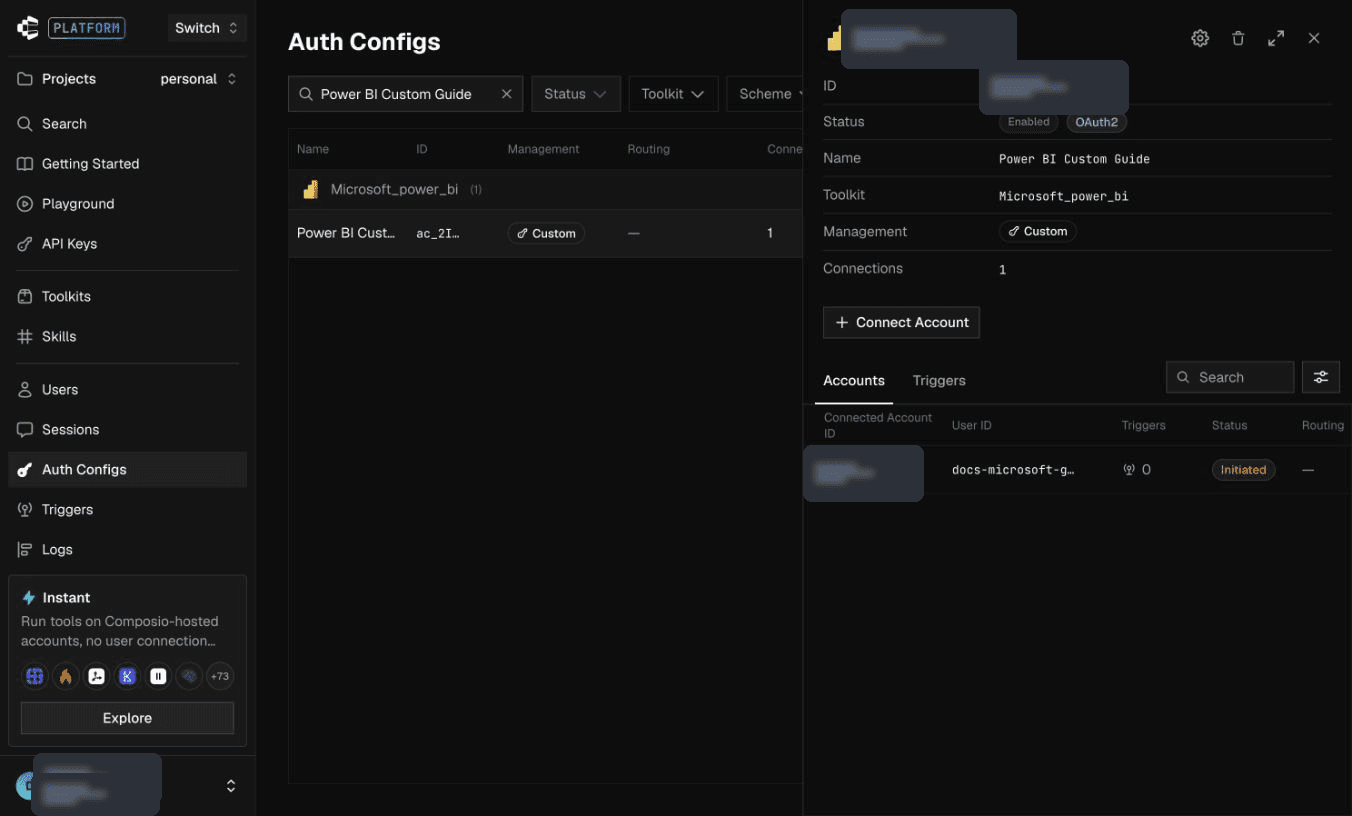Click the +73 more apps badge

point(219,676)
